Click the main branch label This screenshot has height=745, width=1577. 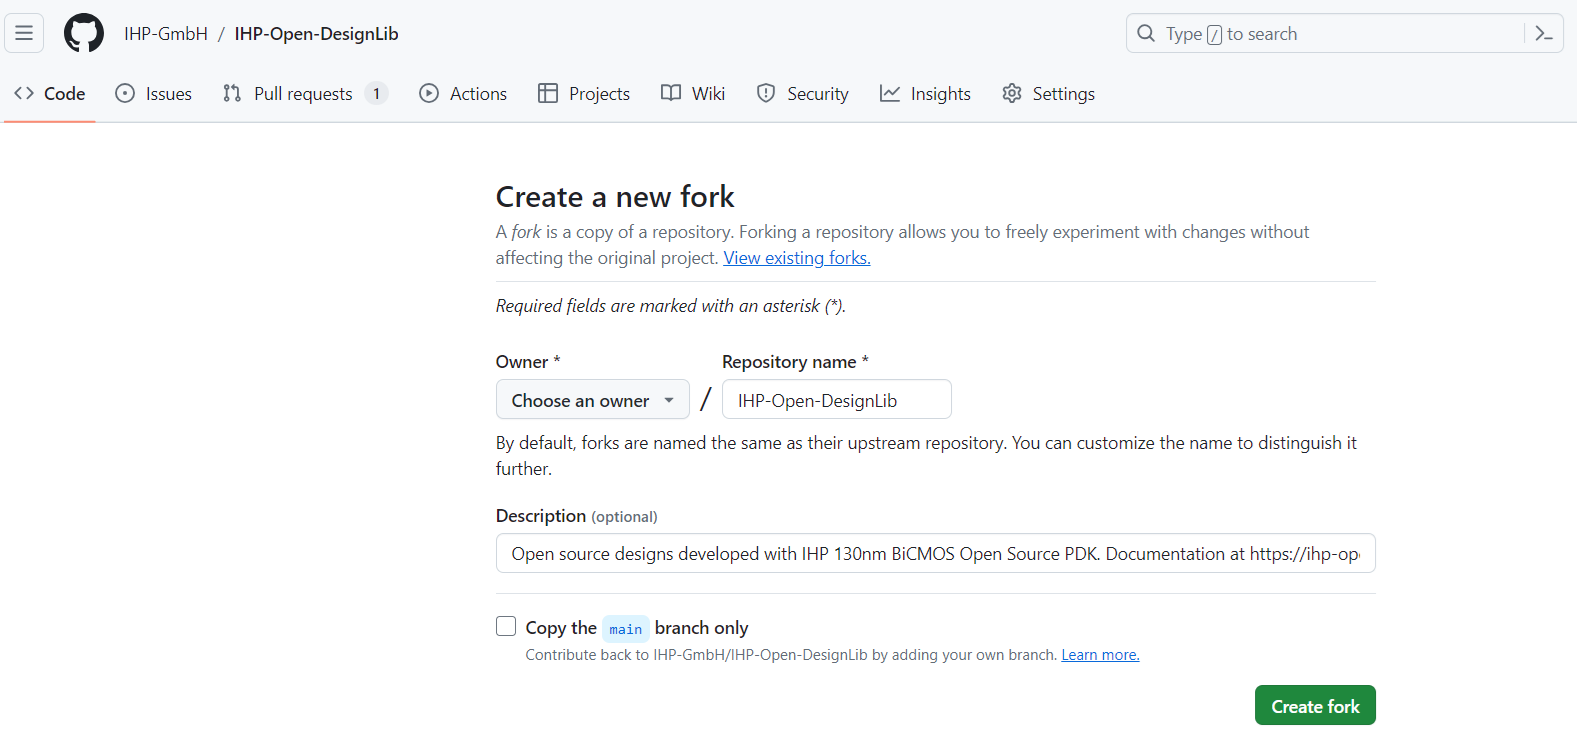tap(626, 628)
